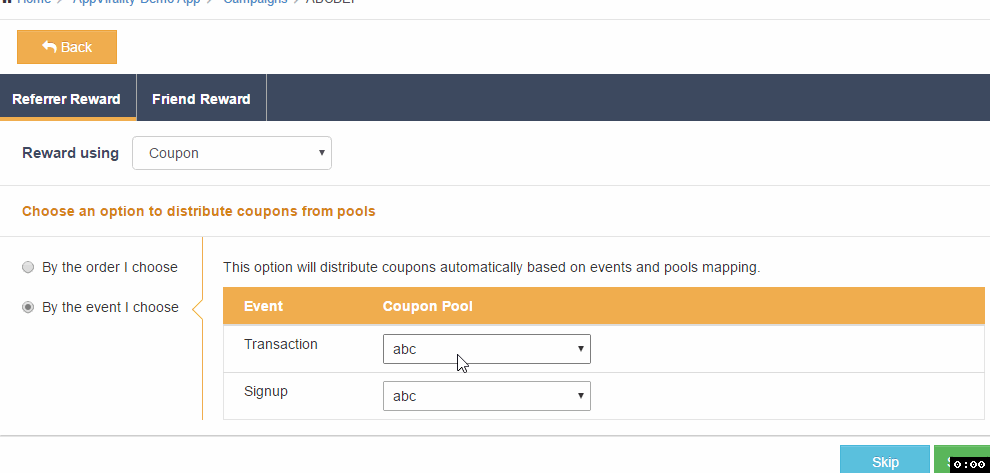Select the By the order I choose radio button
This screenshot has height=473, width=990.
point(28,267)
